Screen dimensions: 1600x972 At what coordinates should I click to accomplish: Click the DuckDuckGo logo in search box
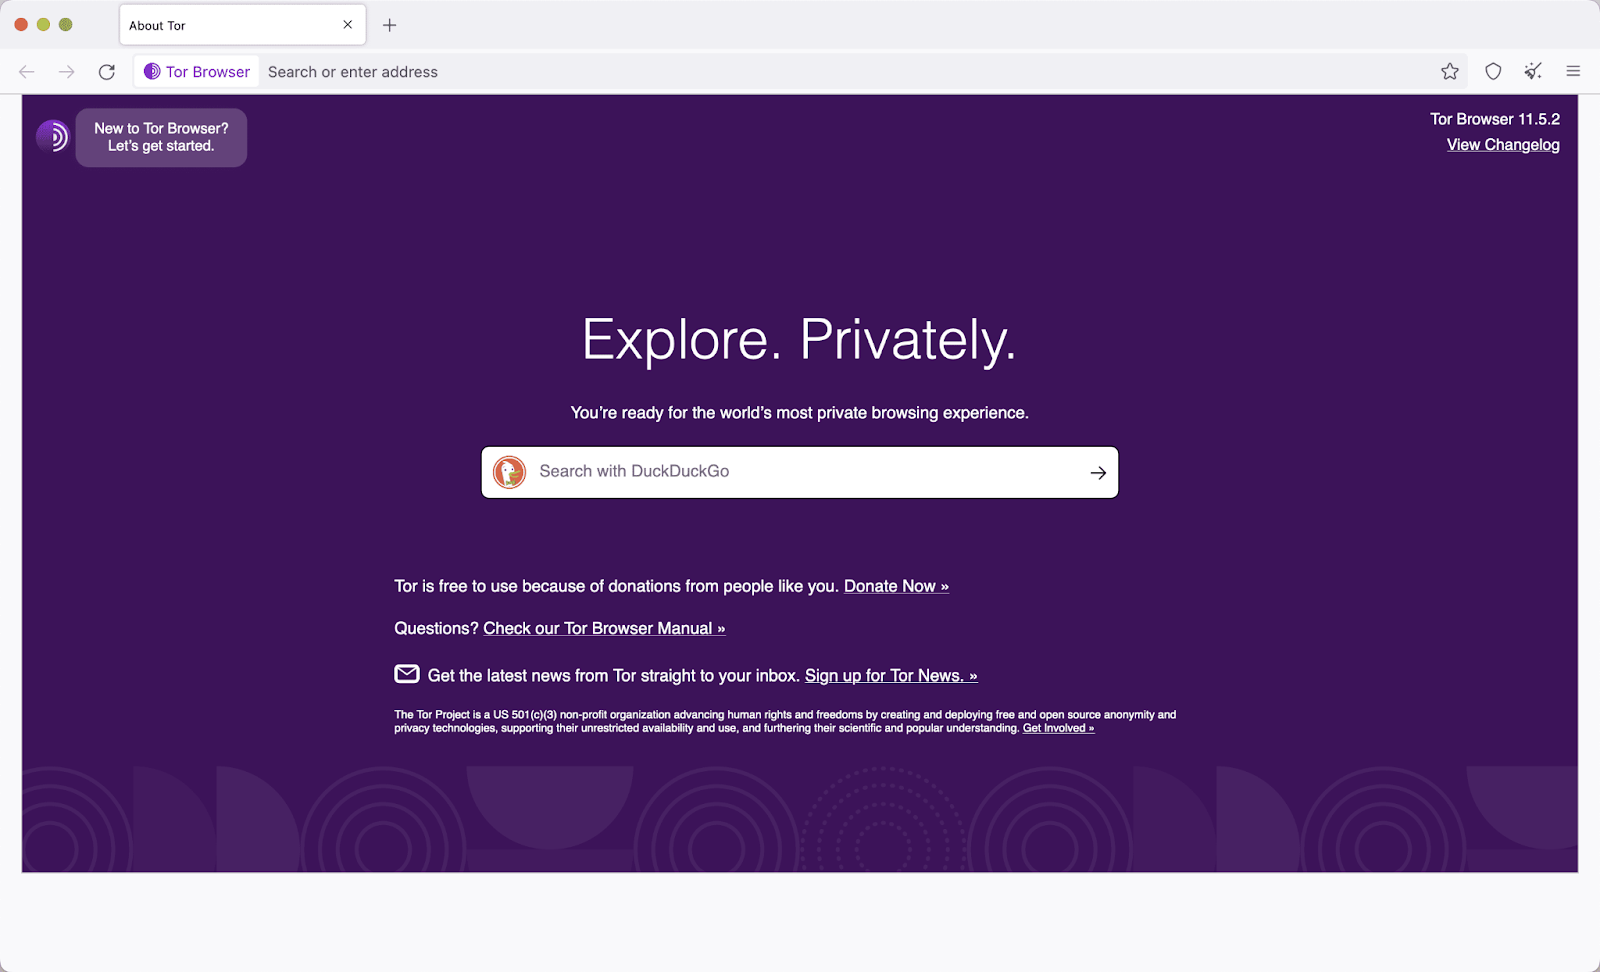coord(510,472)
